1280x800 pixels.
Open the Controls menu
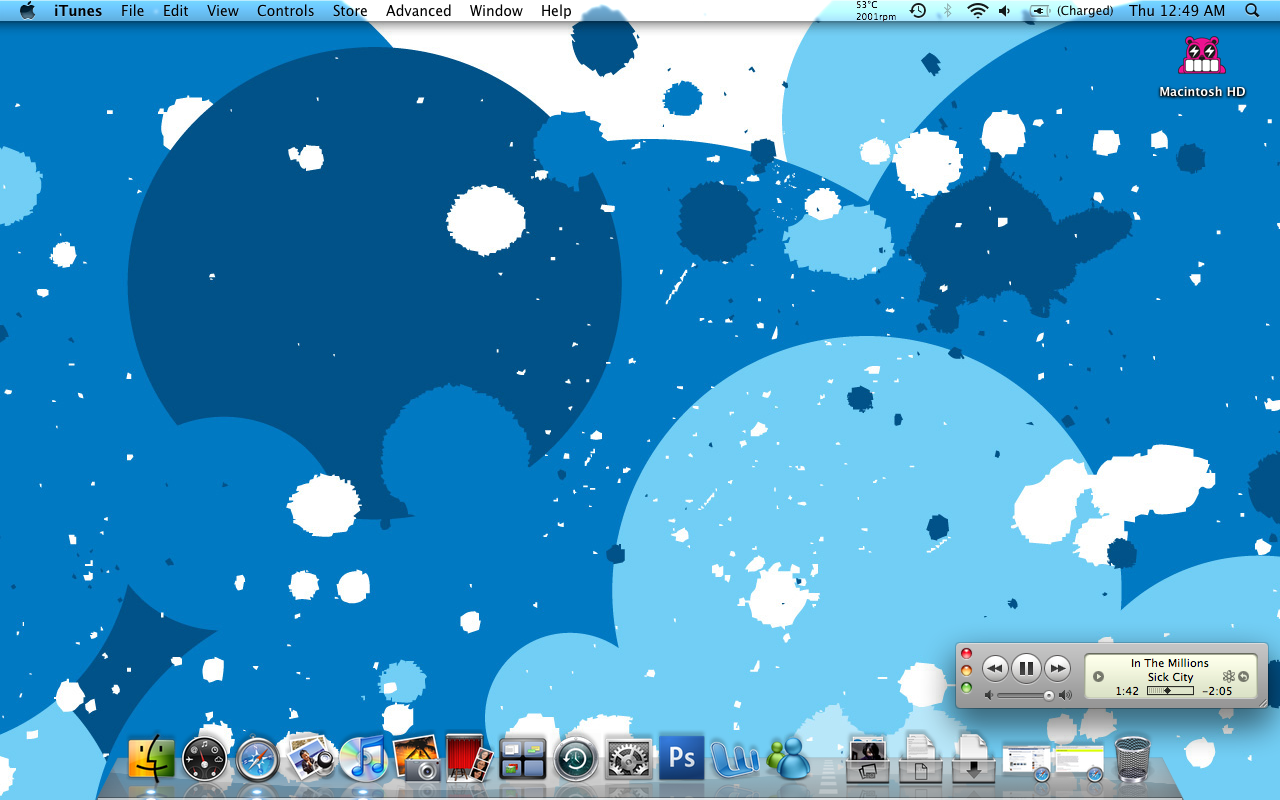(286, 11)
